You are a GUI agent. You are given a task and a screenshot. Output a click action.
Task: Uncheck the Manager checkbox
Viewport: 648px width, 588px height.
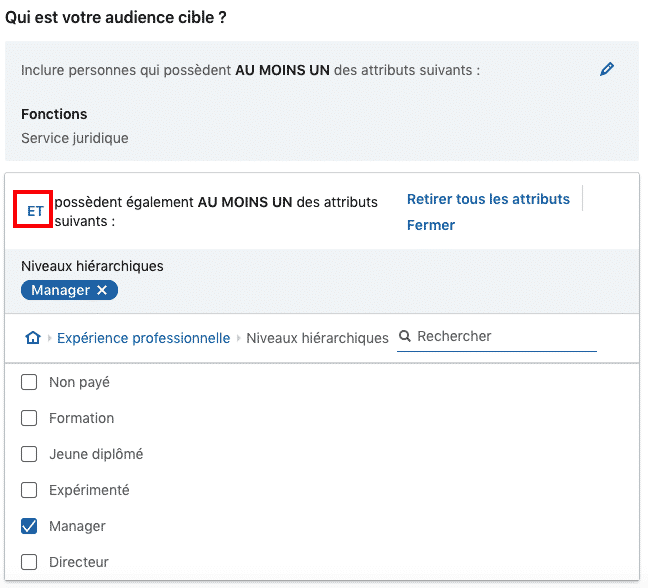coord(29,526)
